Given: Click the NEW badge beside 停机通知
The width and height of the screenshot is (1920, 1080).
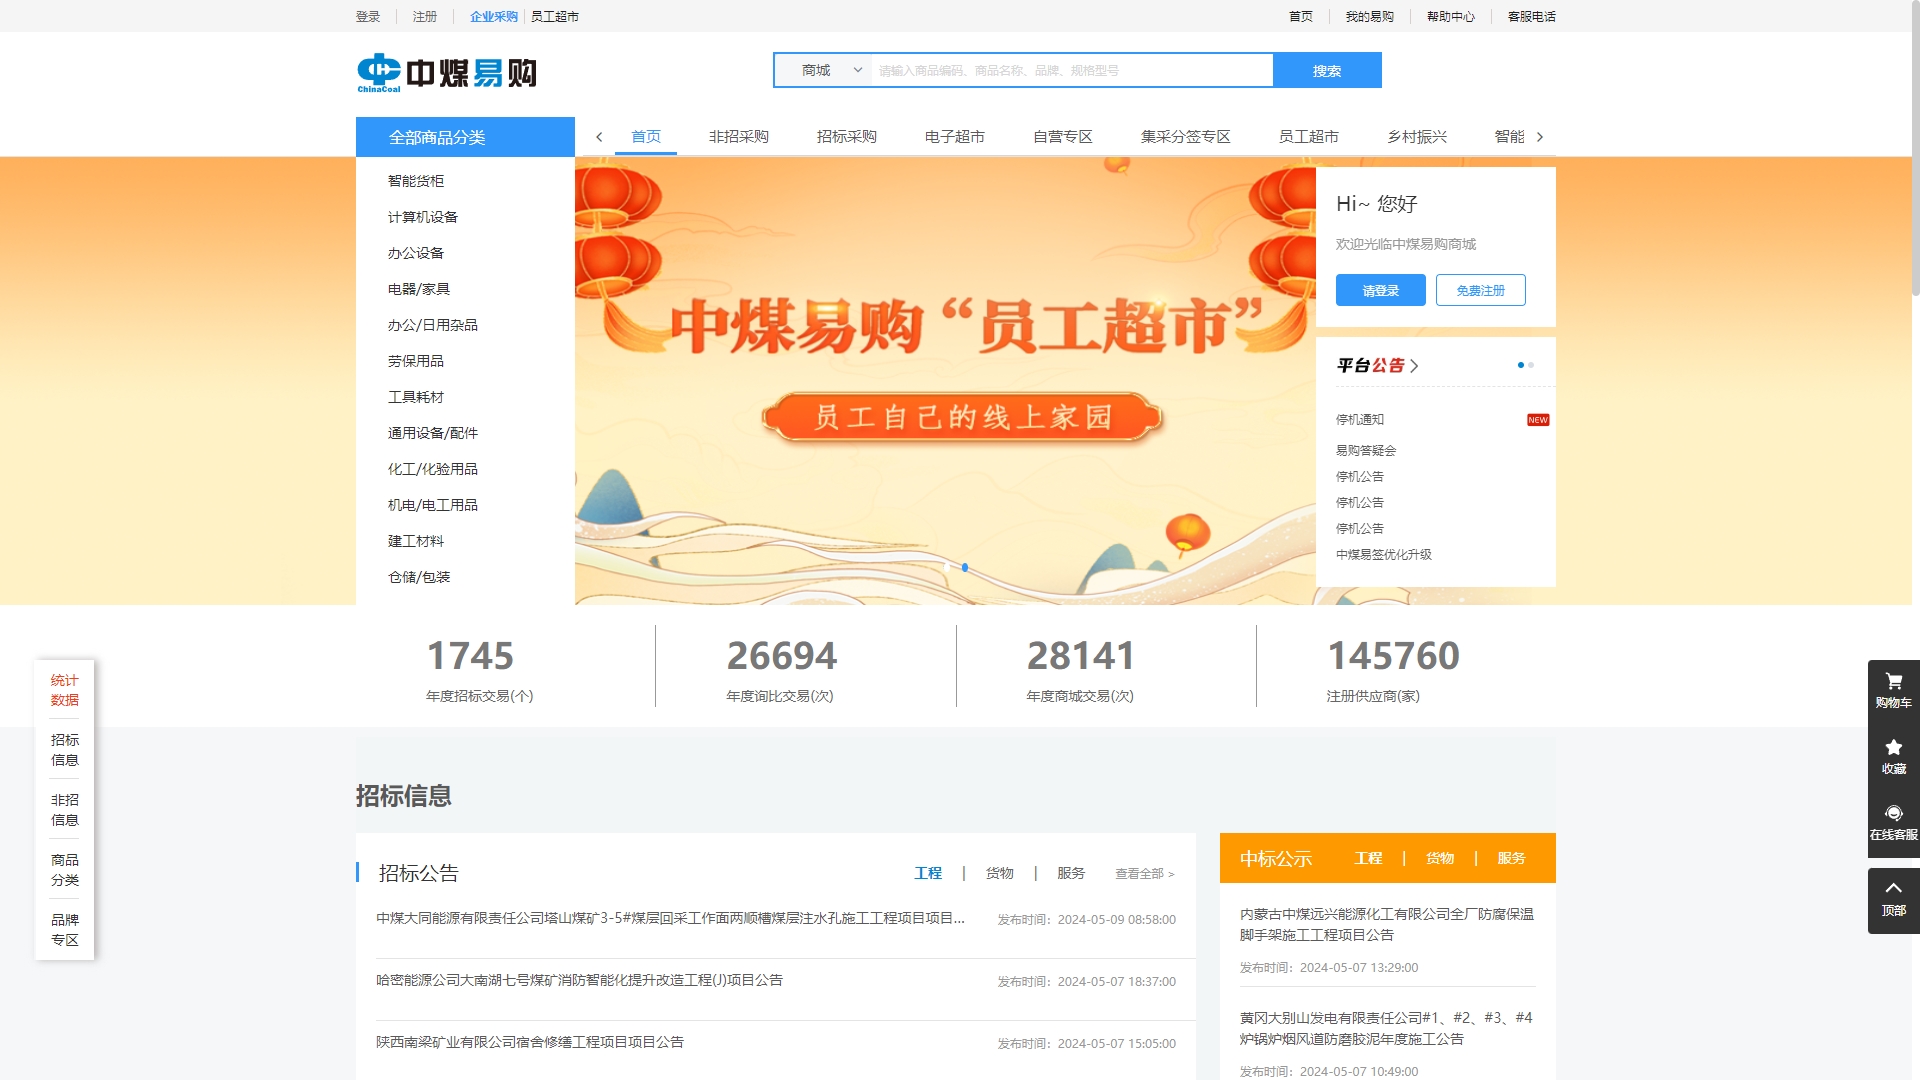Looking at the screenshot, I should pyautogui.click(x=1537, y=420).
